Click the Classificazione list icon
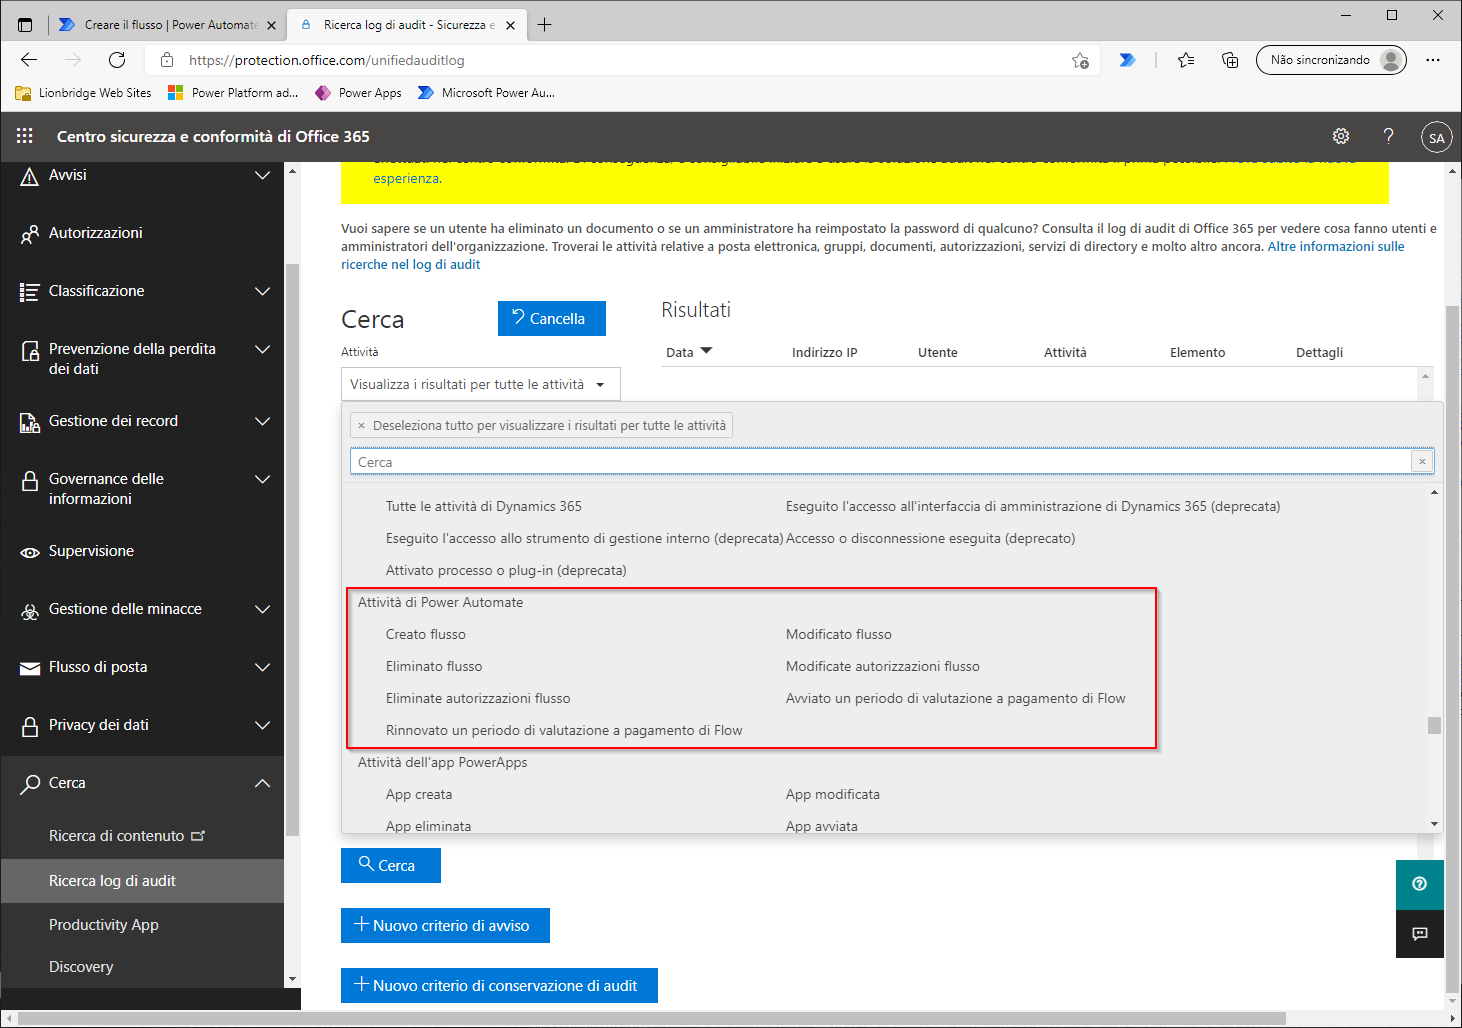The width and height of the screenshot is (1462, 1028). pyautogui.click(x=30, y=292)
